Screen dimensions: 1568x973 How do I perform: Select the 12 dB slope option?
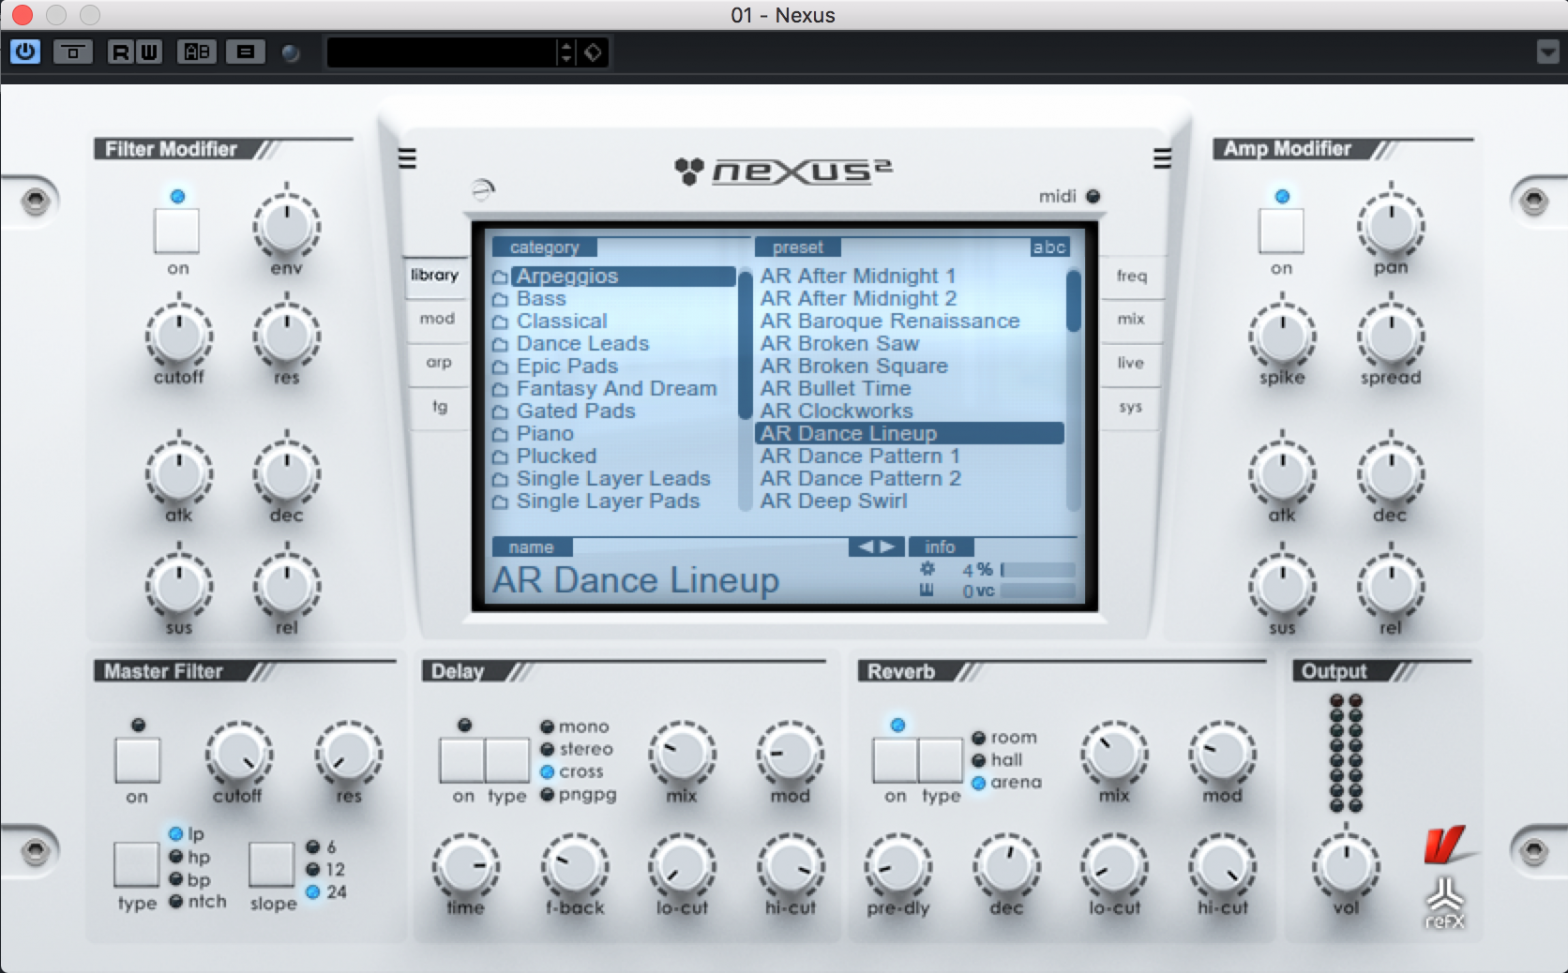tap(325, 870)
